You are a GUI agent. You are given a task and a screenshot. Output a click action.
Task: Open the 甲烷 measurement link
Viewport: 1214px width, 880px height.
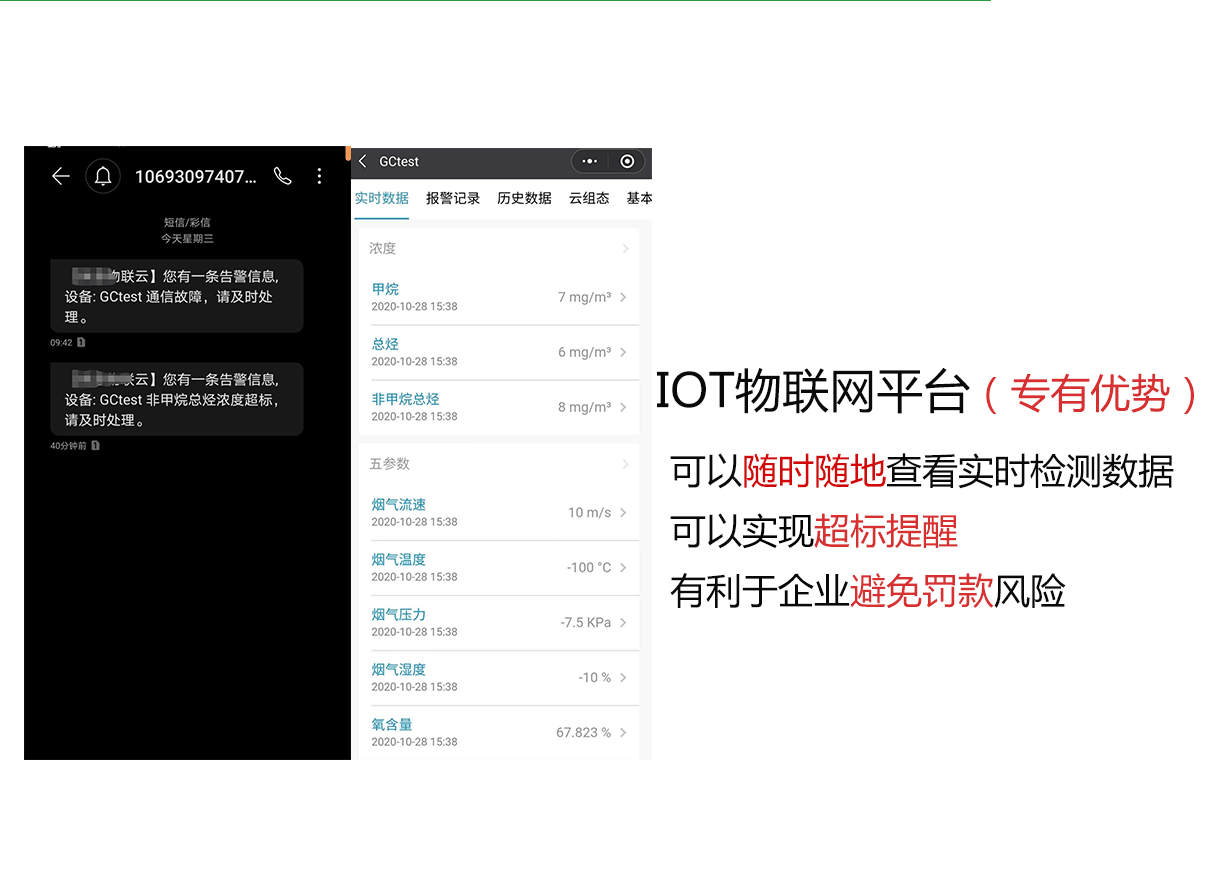point(385,289)
